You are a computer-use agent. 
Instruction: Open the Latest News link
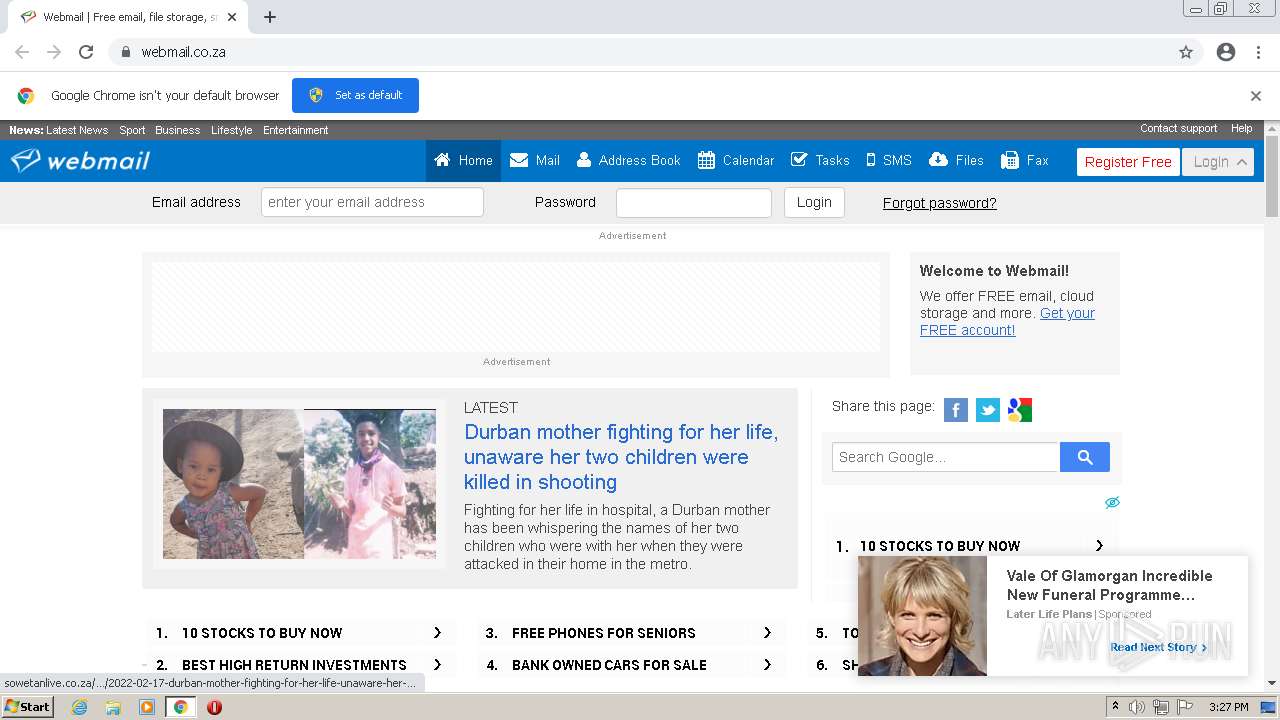pos(77,130)
